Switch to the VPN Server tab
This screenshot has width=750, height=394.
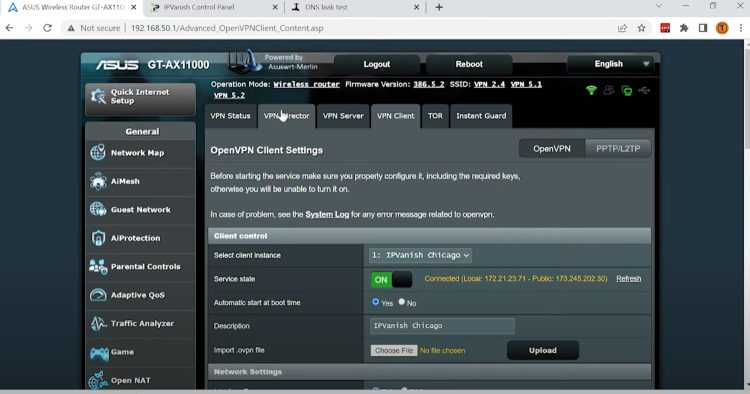(343, 116)
